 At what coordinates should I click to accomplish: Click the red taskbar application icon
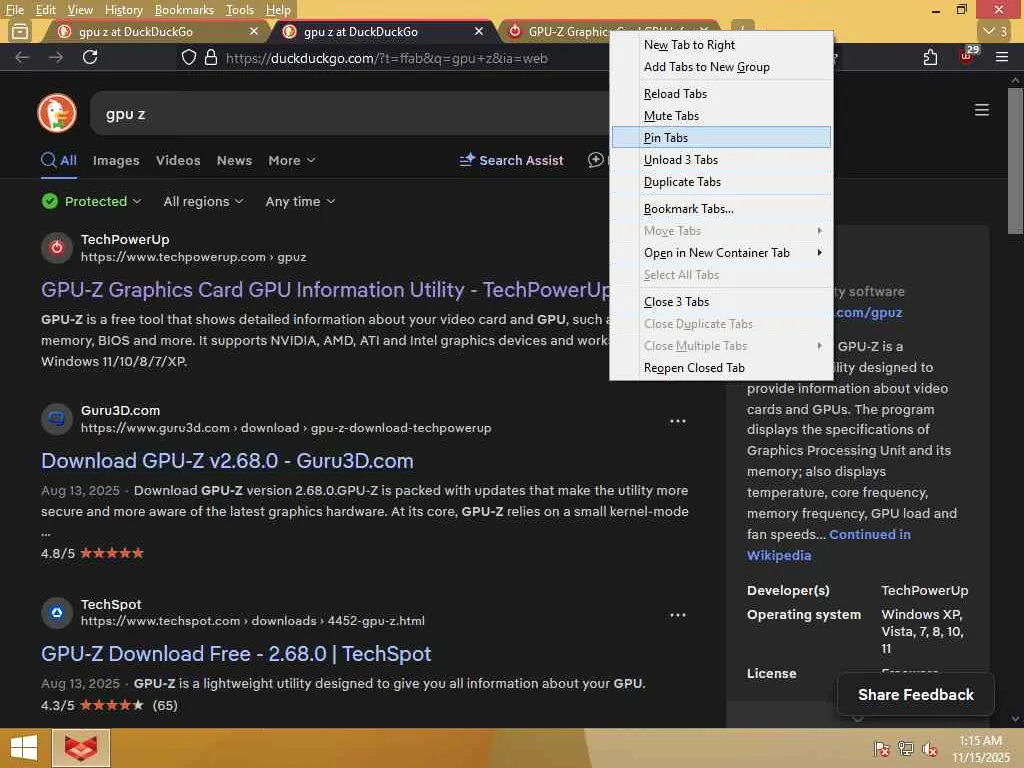81,748
